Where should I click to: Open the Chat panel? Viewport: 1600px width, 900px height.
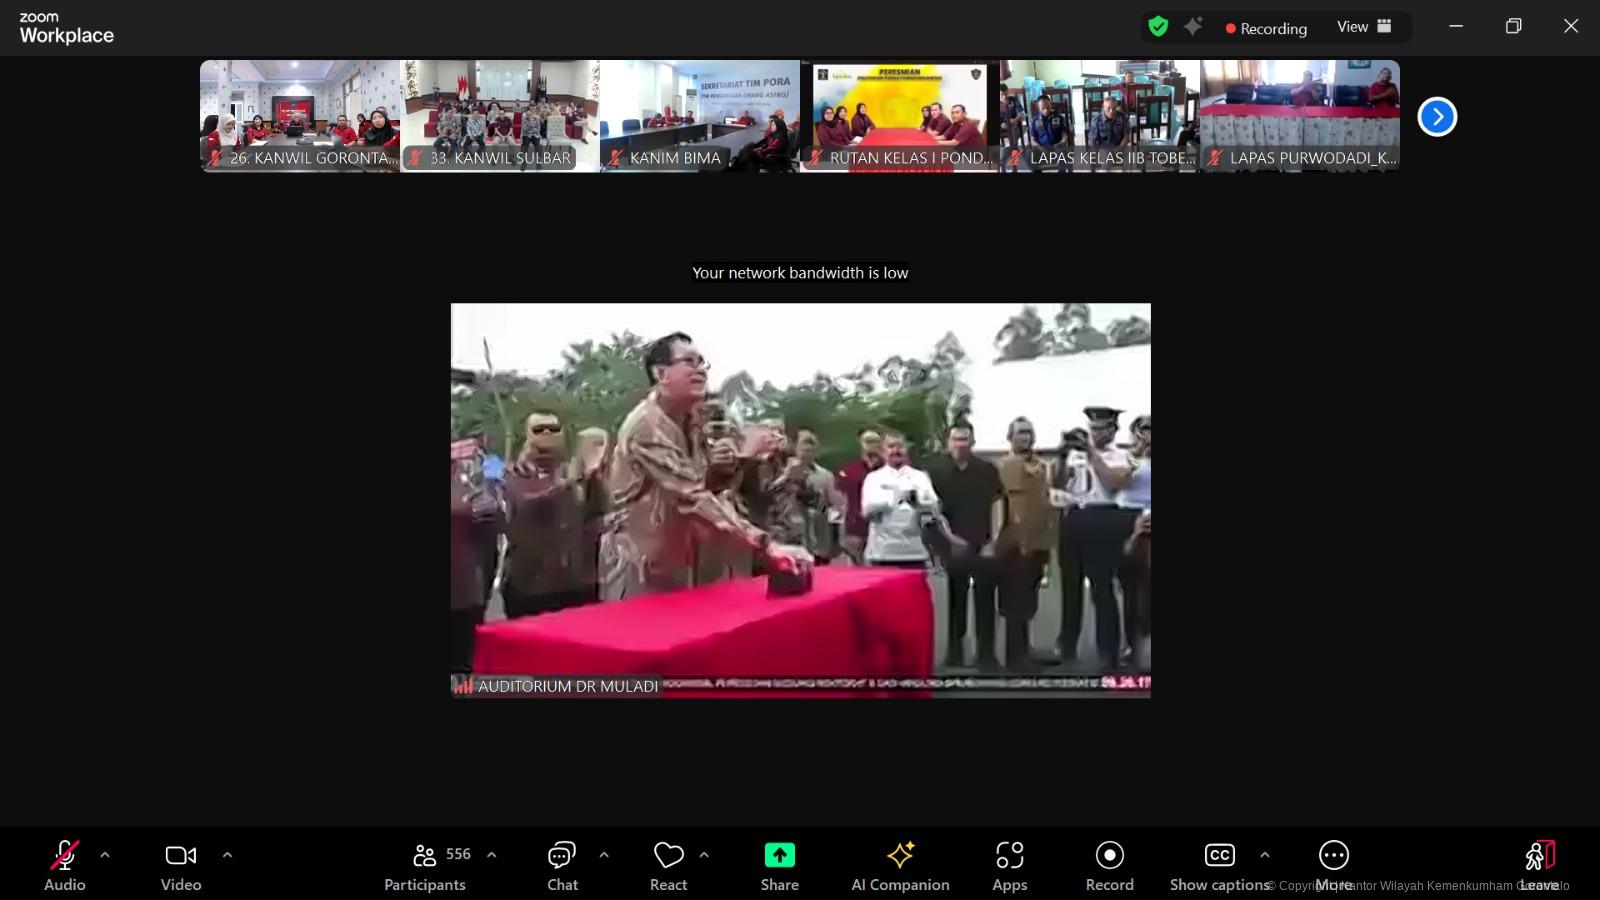[x=562, y=866]
